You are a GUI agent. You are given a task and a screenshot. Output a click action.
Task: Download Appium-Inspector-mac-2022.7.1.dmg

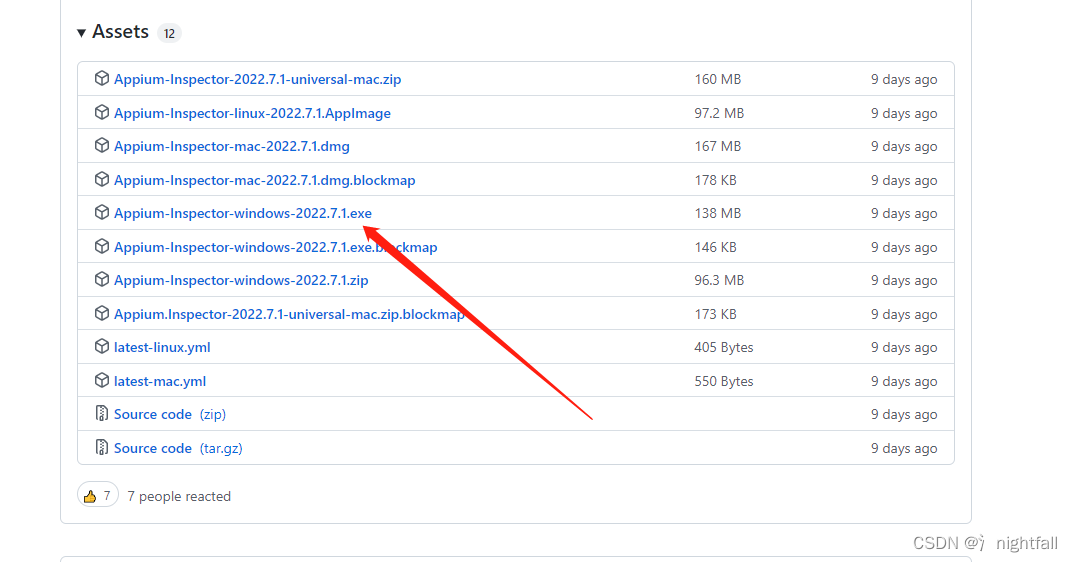pyautogui.click(x=232, y=146)
